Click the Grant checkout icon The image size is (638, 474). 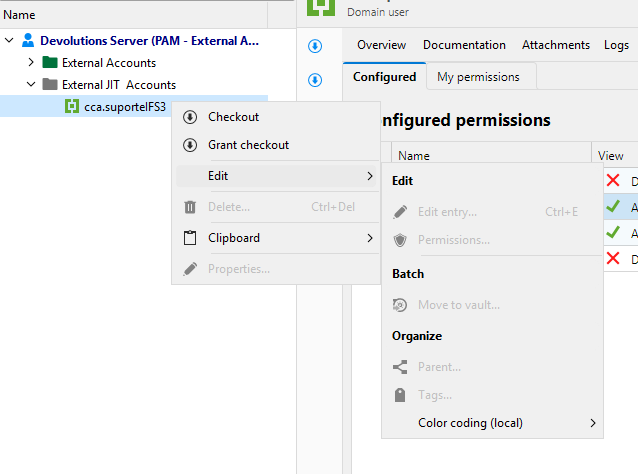tap(190, 145)
